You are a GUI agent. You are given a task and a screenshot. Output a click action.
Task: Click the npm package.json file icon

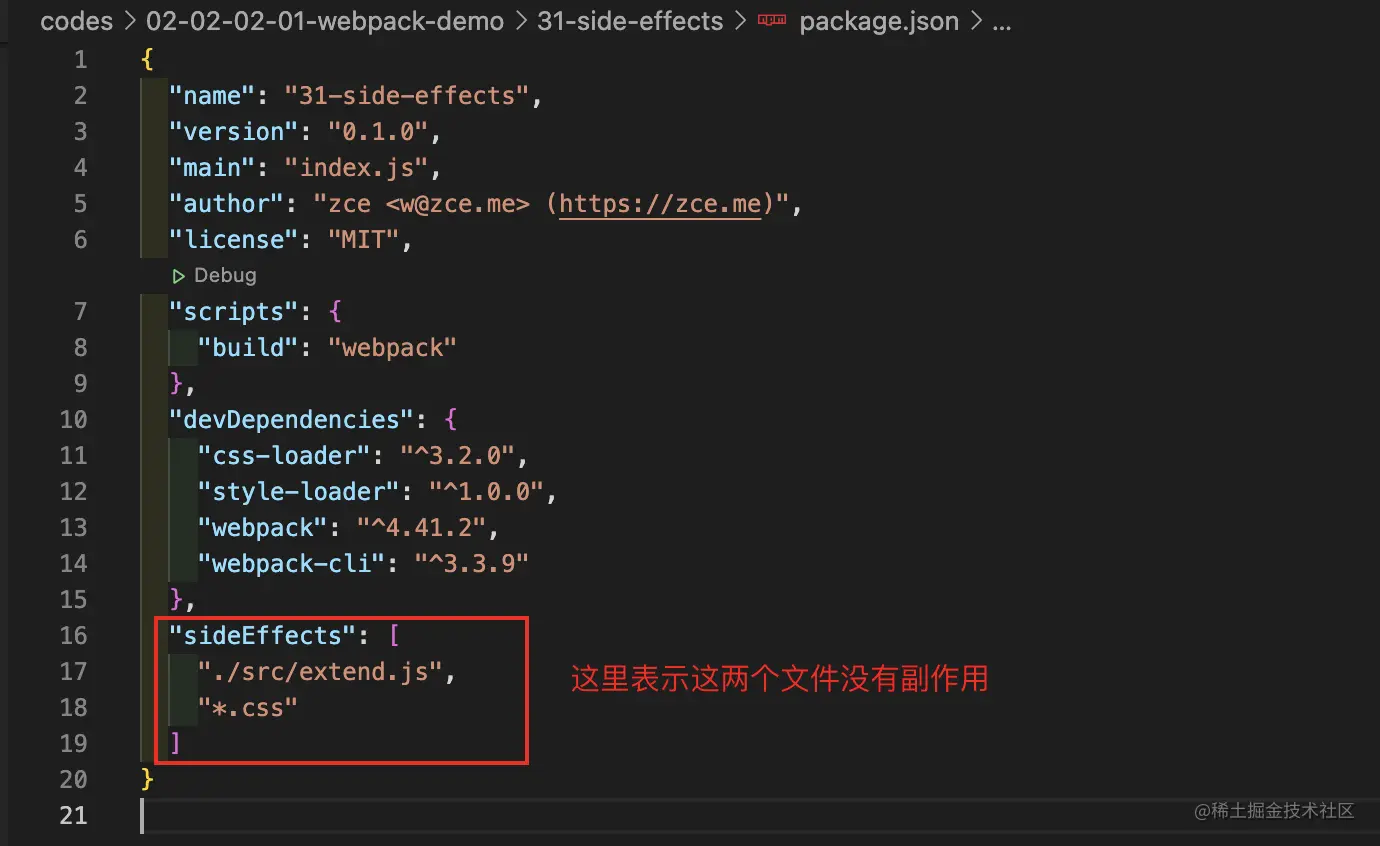(x=771, y=21)
